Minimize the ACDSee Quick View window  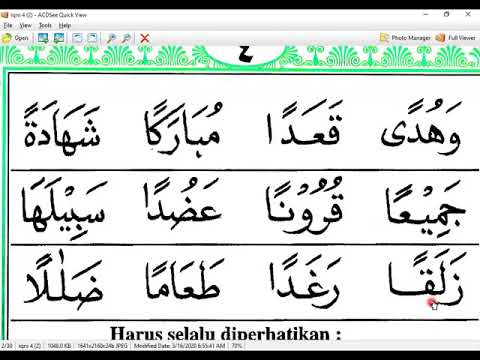point(426,15)
